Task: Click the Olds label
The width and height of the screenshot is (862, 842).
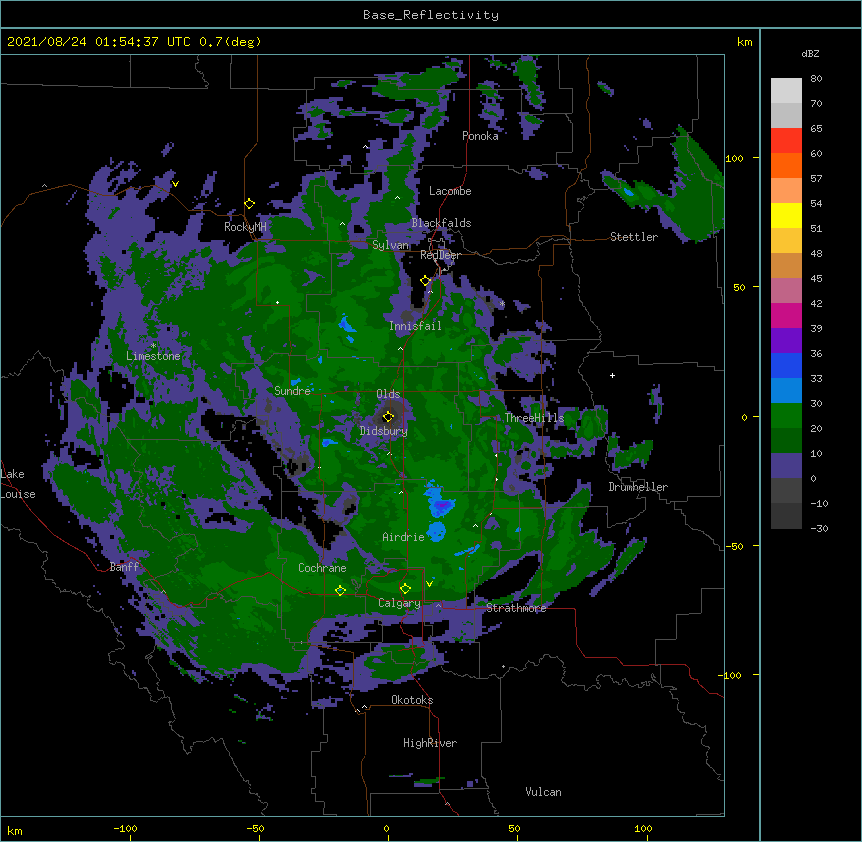Action: pyautogui.click(x=388, y=394)
